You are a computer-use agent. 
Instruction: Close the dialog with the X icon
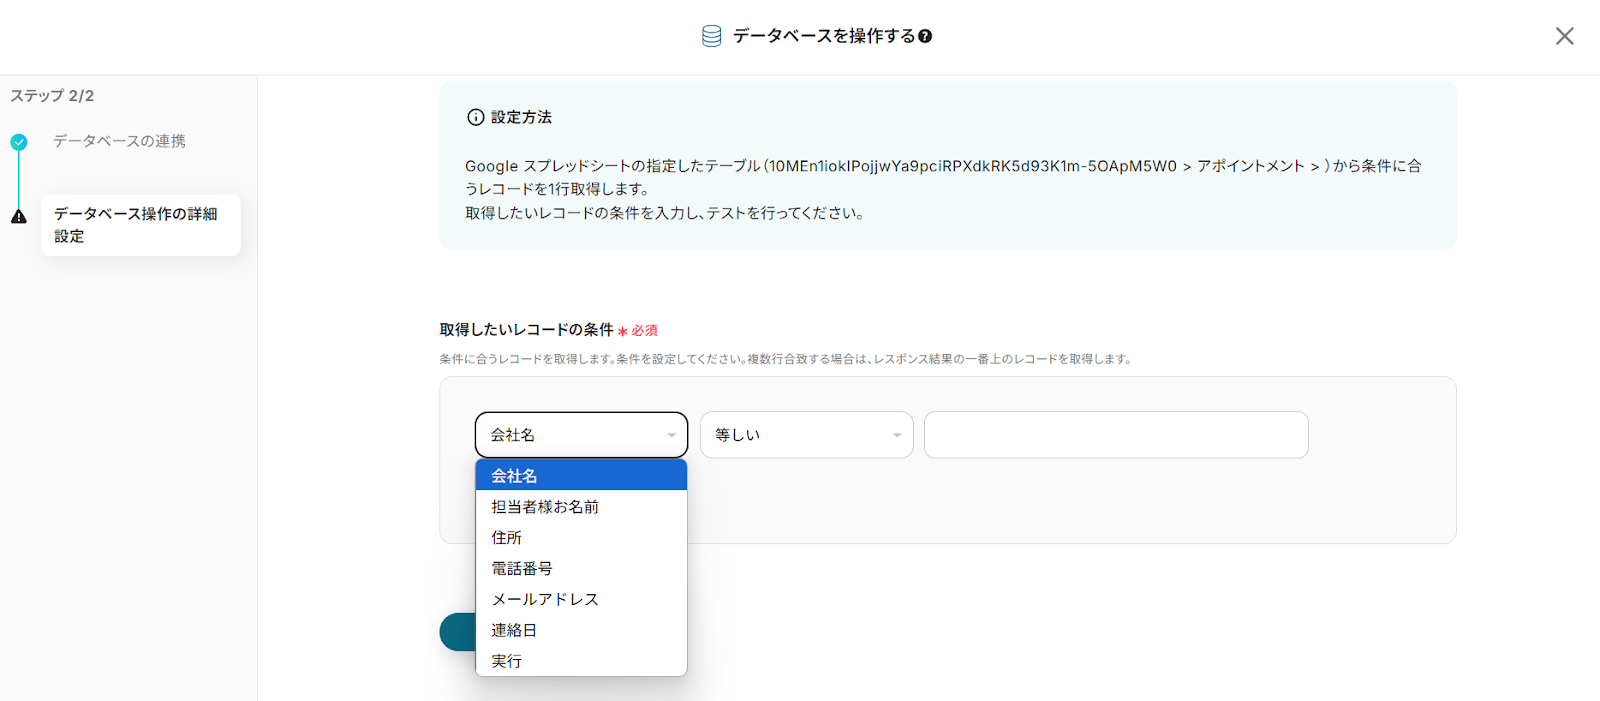[x=1564, y=36]
